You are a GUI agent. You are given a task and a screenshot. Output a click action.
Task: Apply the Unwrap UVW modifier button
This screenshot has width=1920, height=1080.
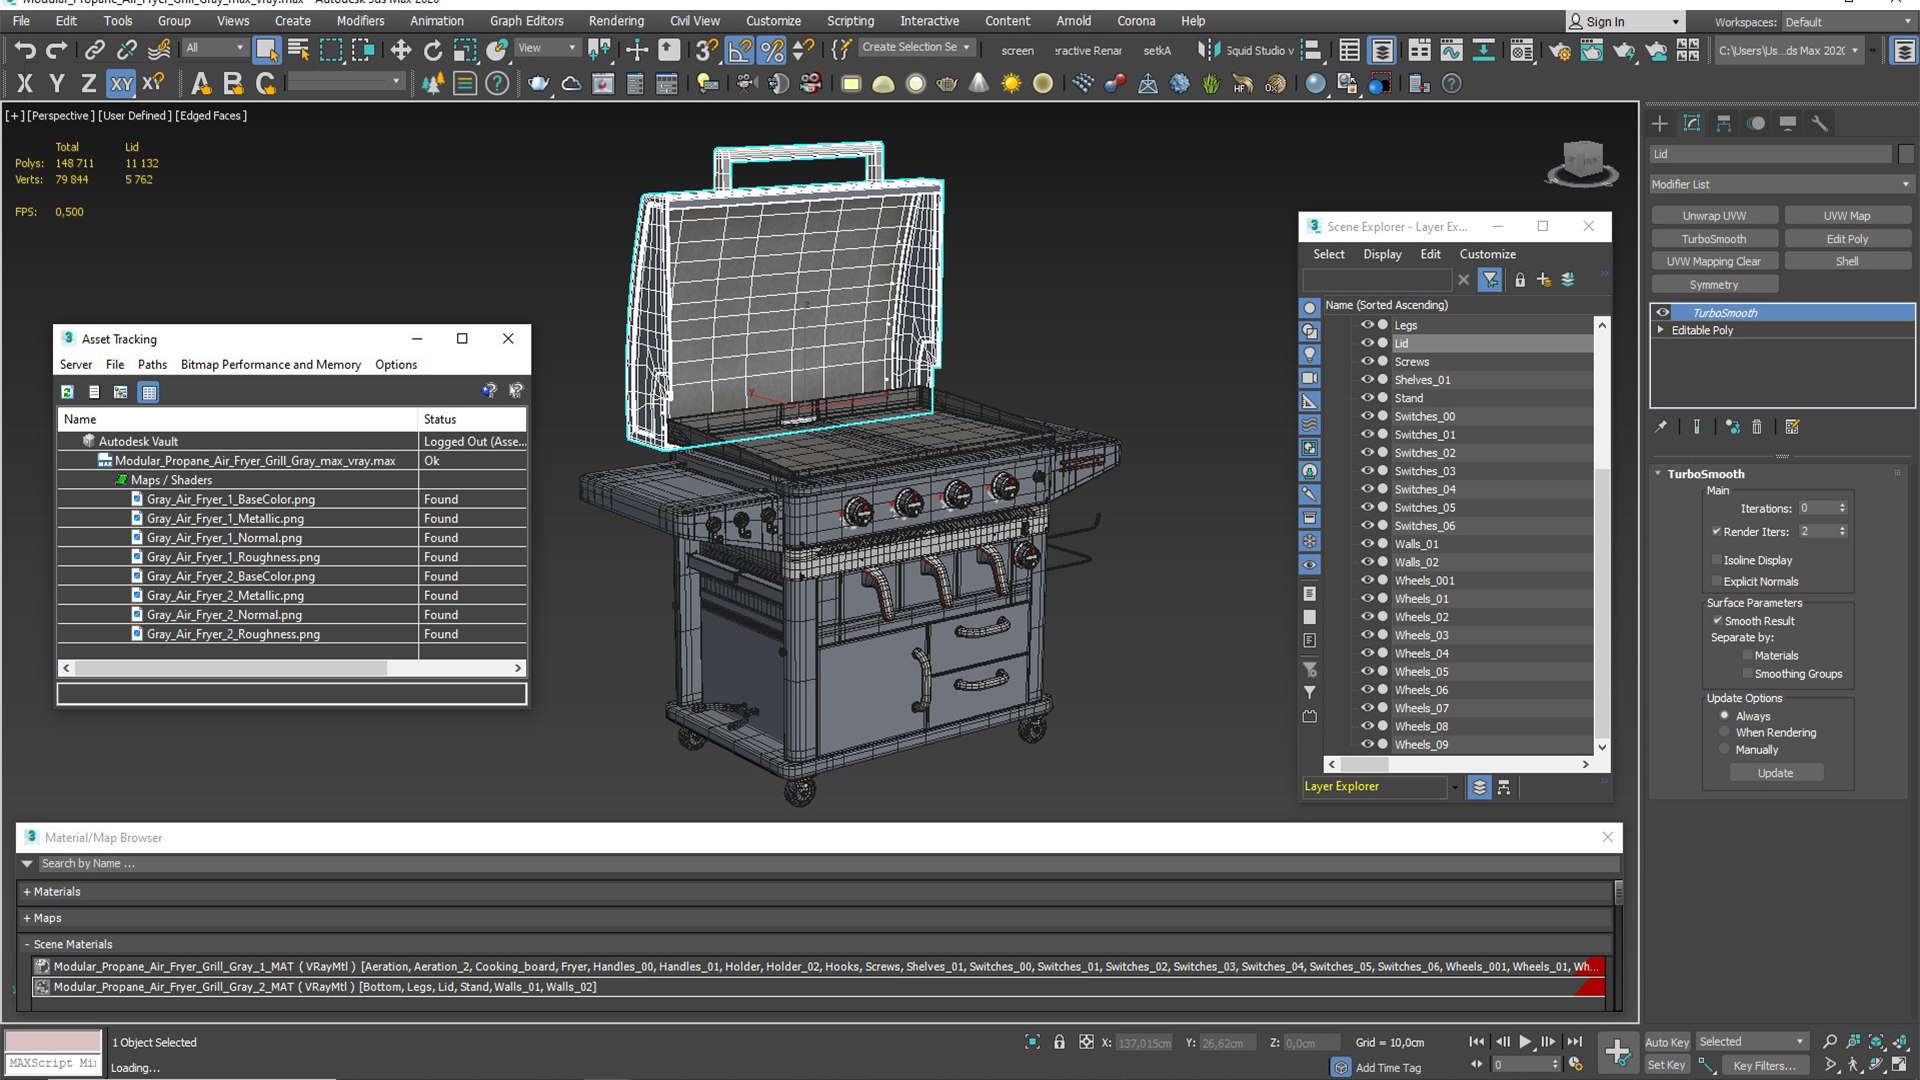(x=1714, y=216)
